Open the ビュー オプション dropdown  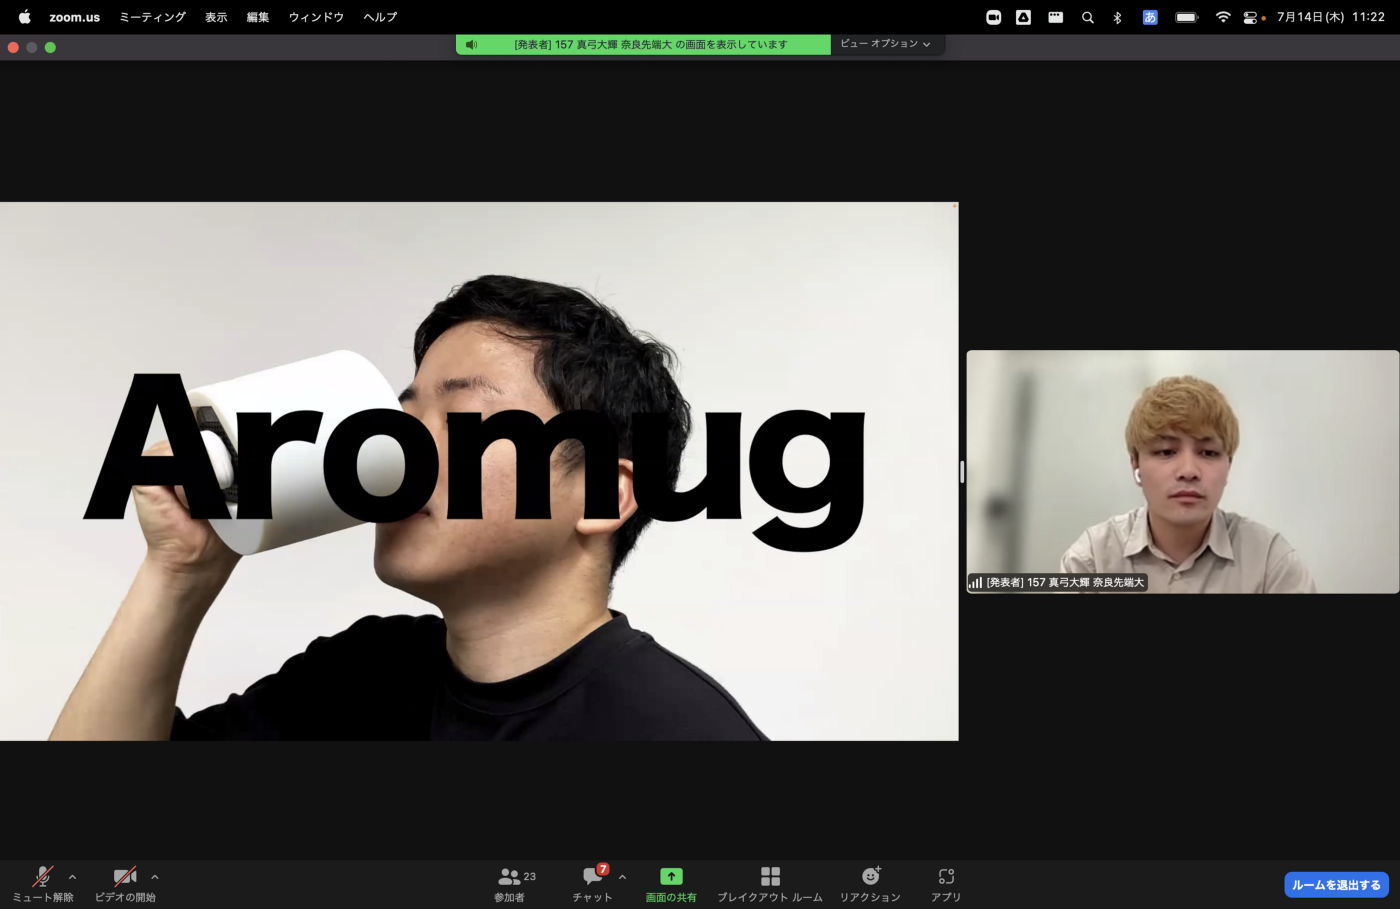pyautogui.click(x=886, y=44)
